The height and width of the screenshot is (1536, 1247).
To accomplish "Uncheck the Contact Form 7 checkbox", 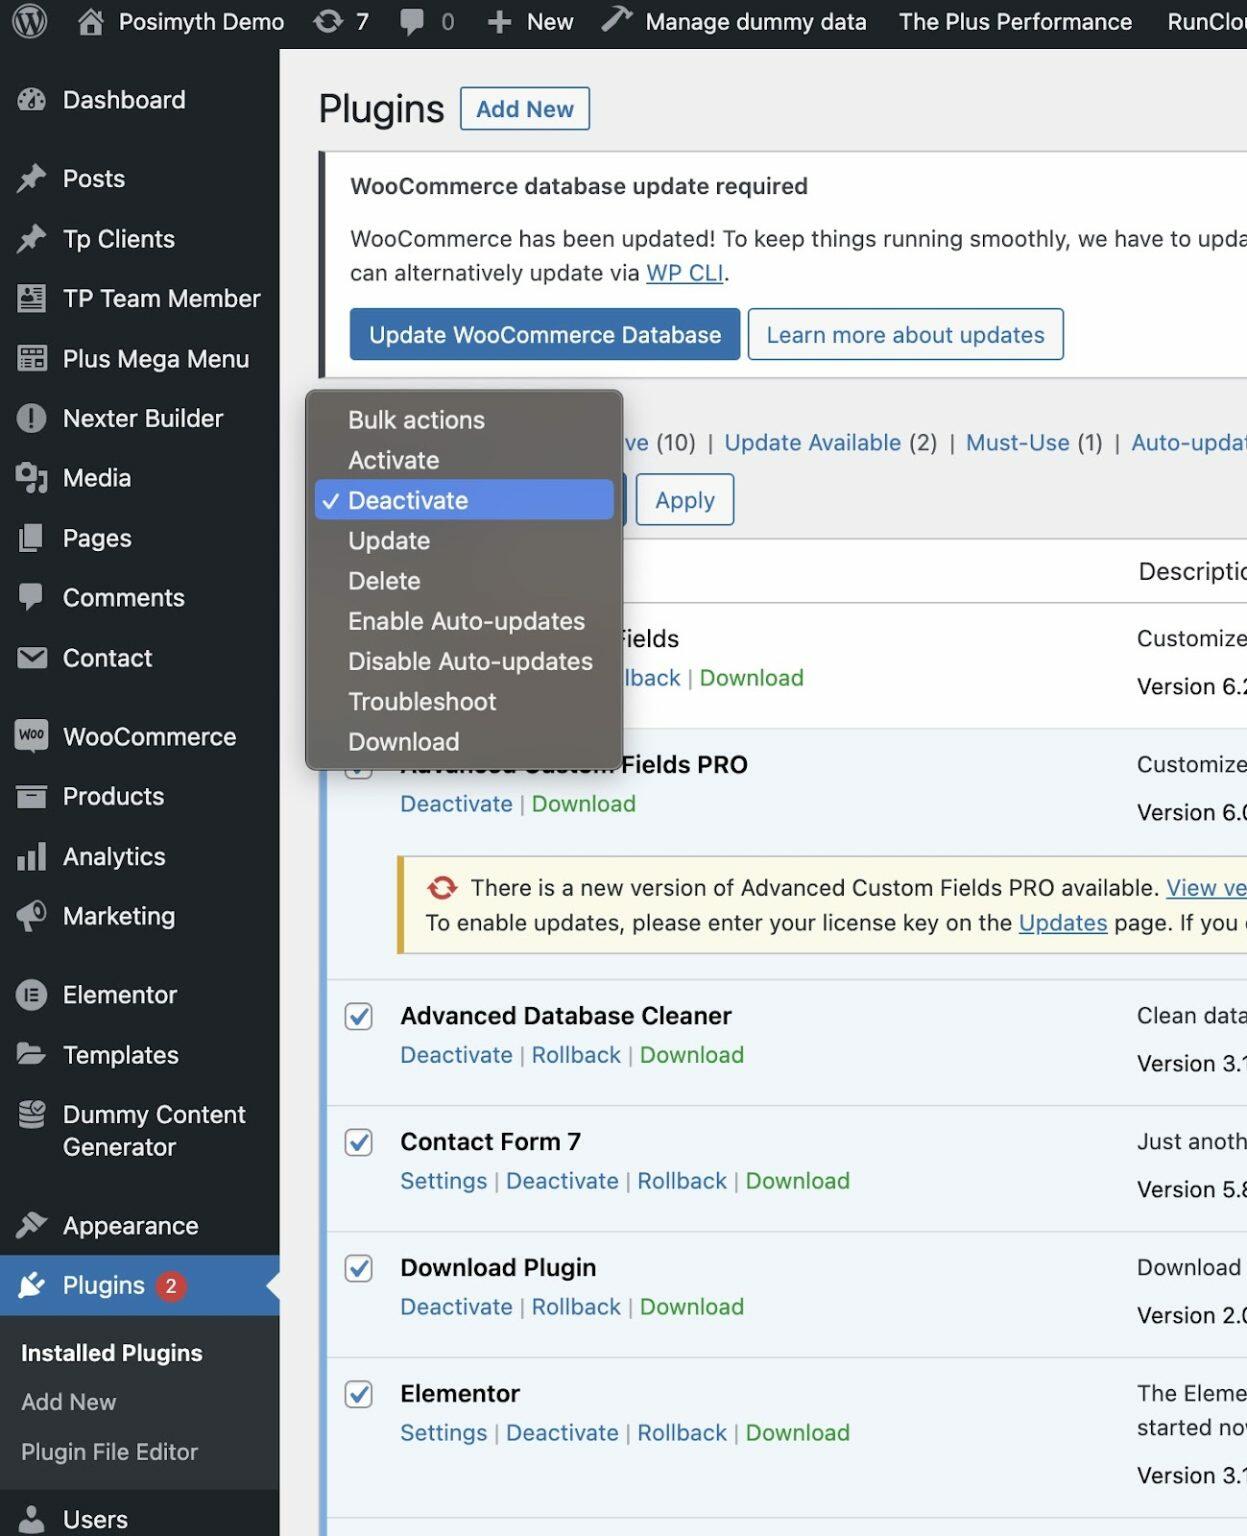I will click(x=359, y=1142).
